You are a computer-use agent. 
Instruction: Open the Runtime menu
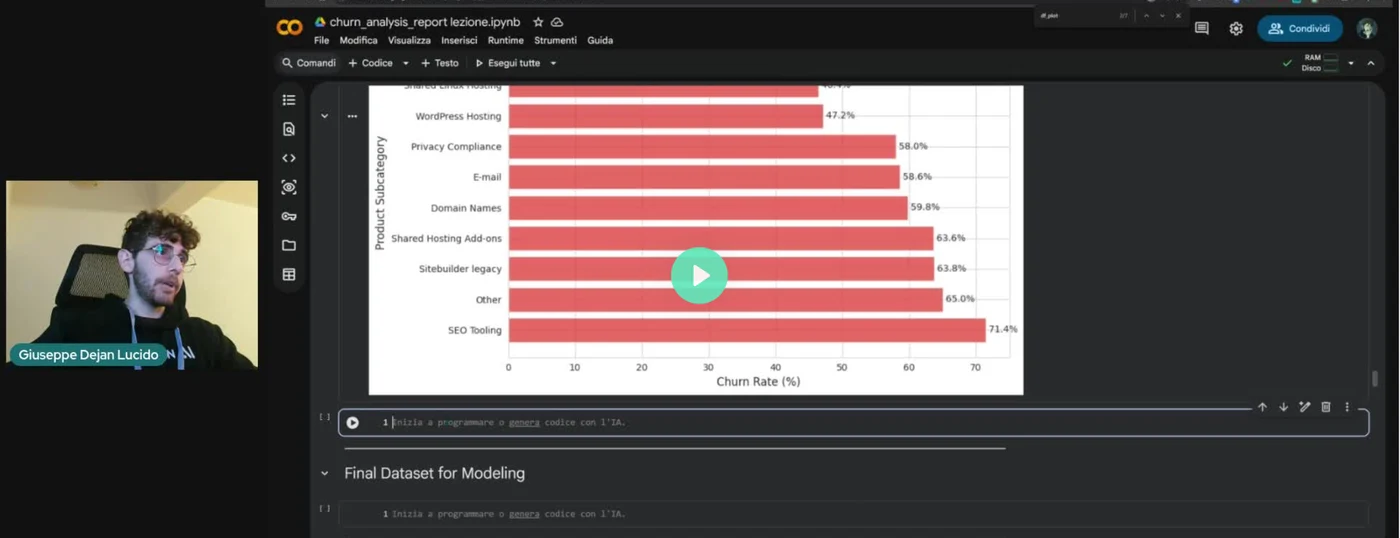[506, 41]
